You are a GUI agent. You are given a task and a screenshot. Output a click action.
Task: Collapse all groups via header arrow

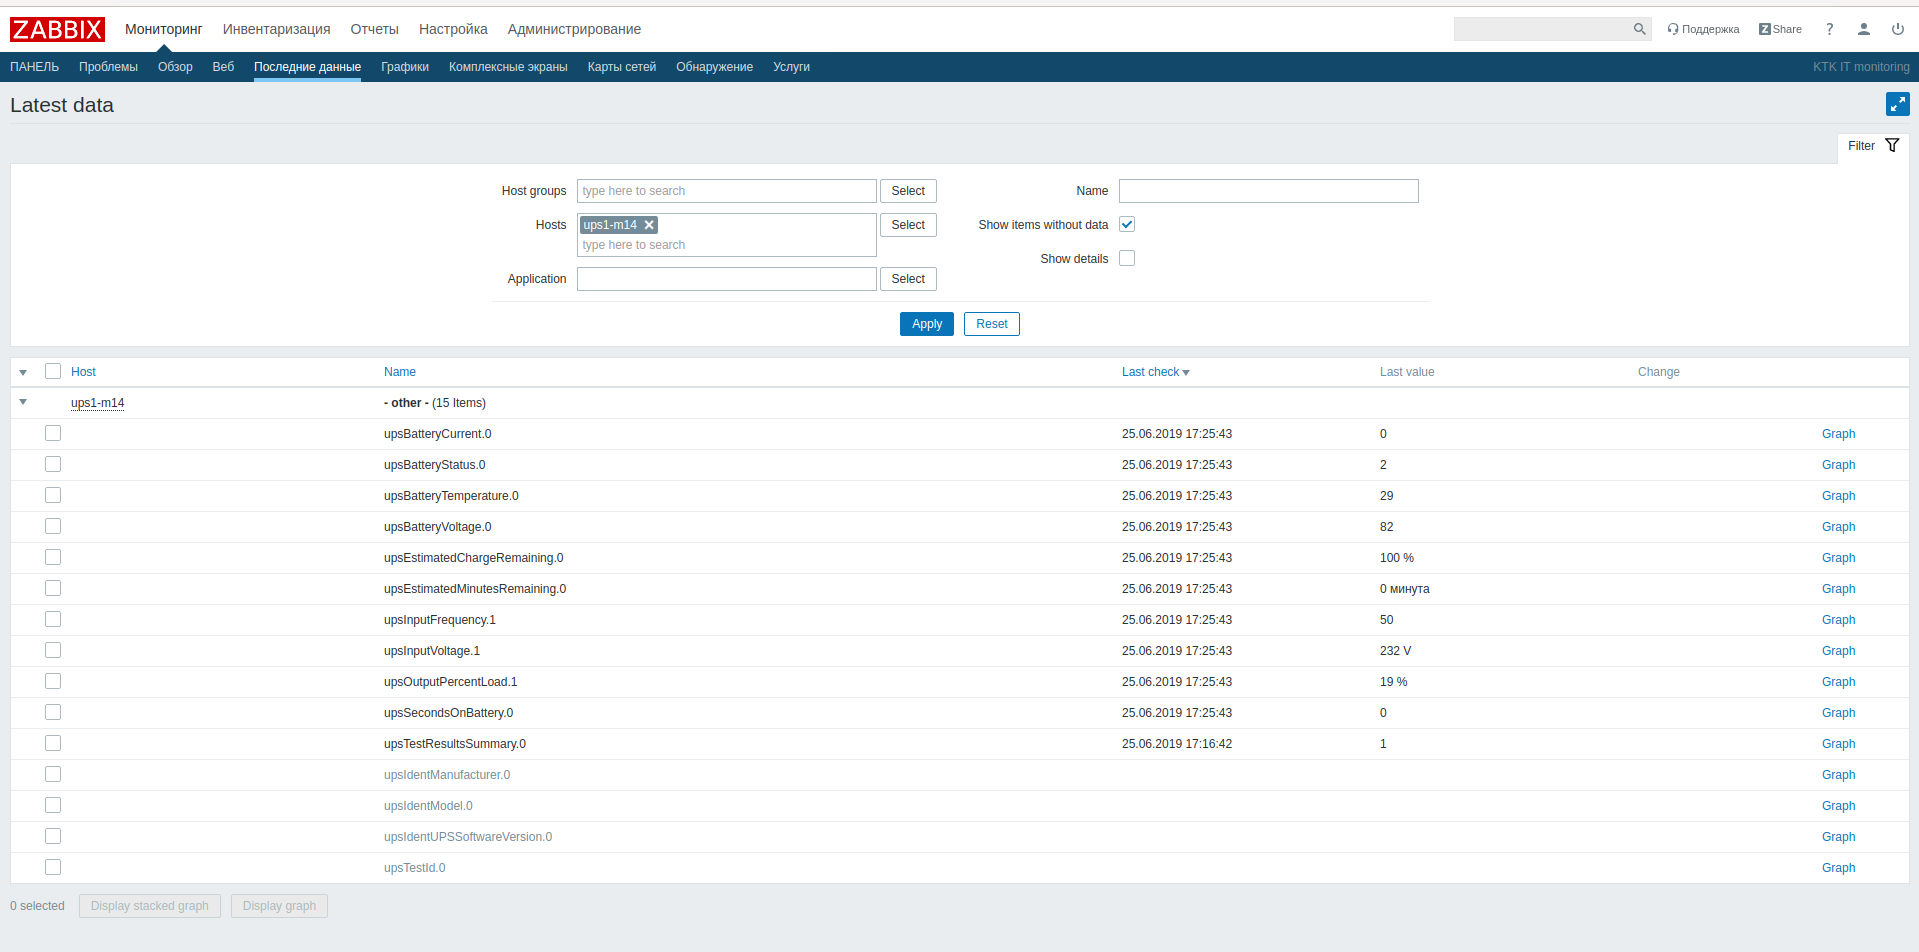(x=23, y=372)
